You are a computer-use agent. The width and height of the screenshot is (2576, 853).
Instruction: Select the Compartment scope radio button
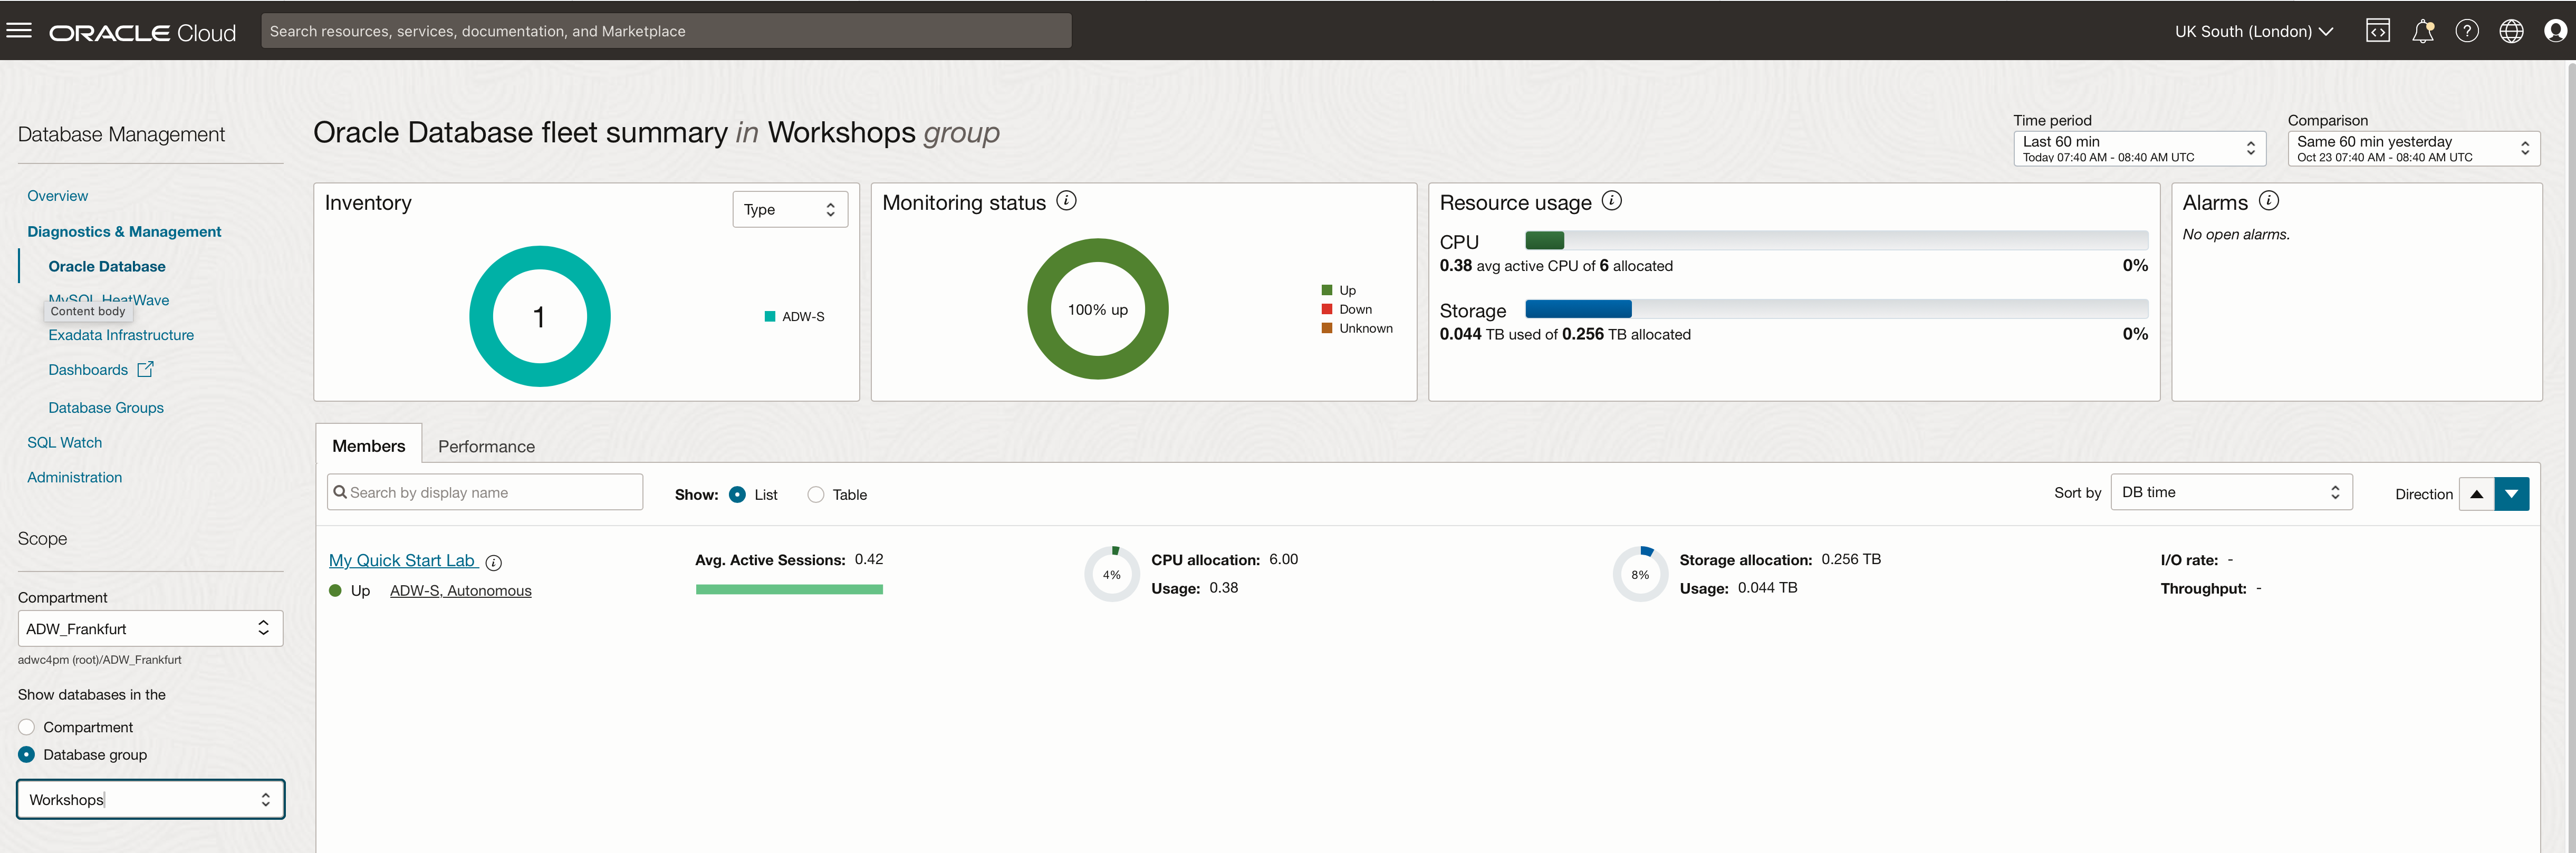pyautogui.click(x=27, y=727)
